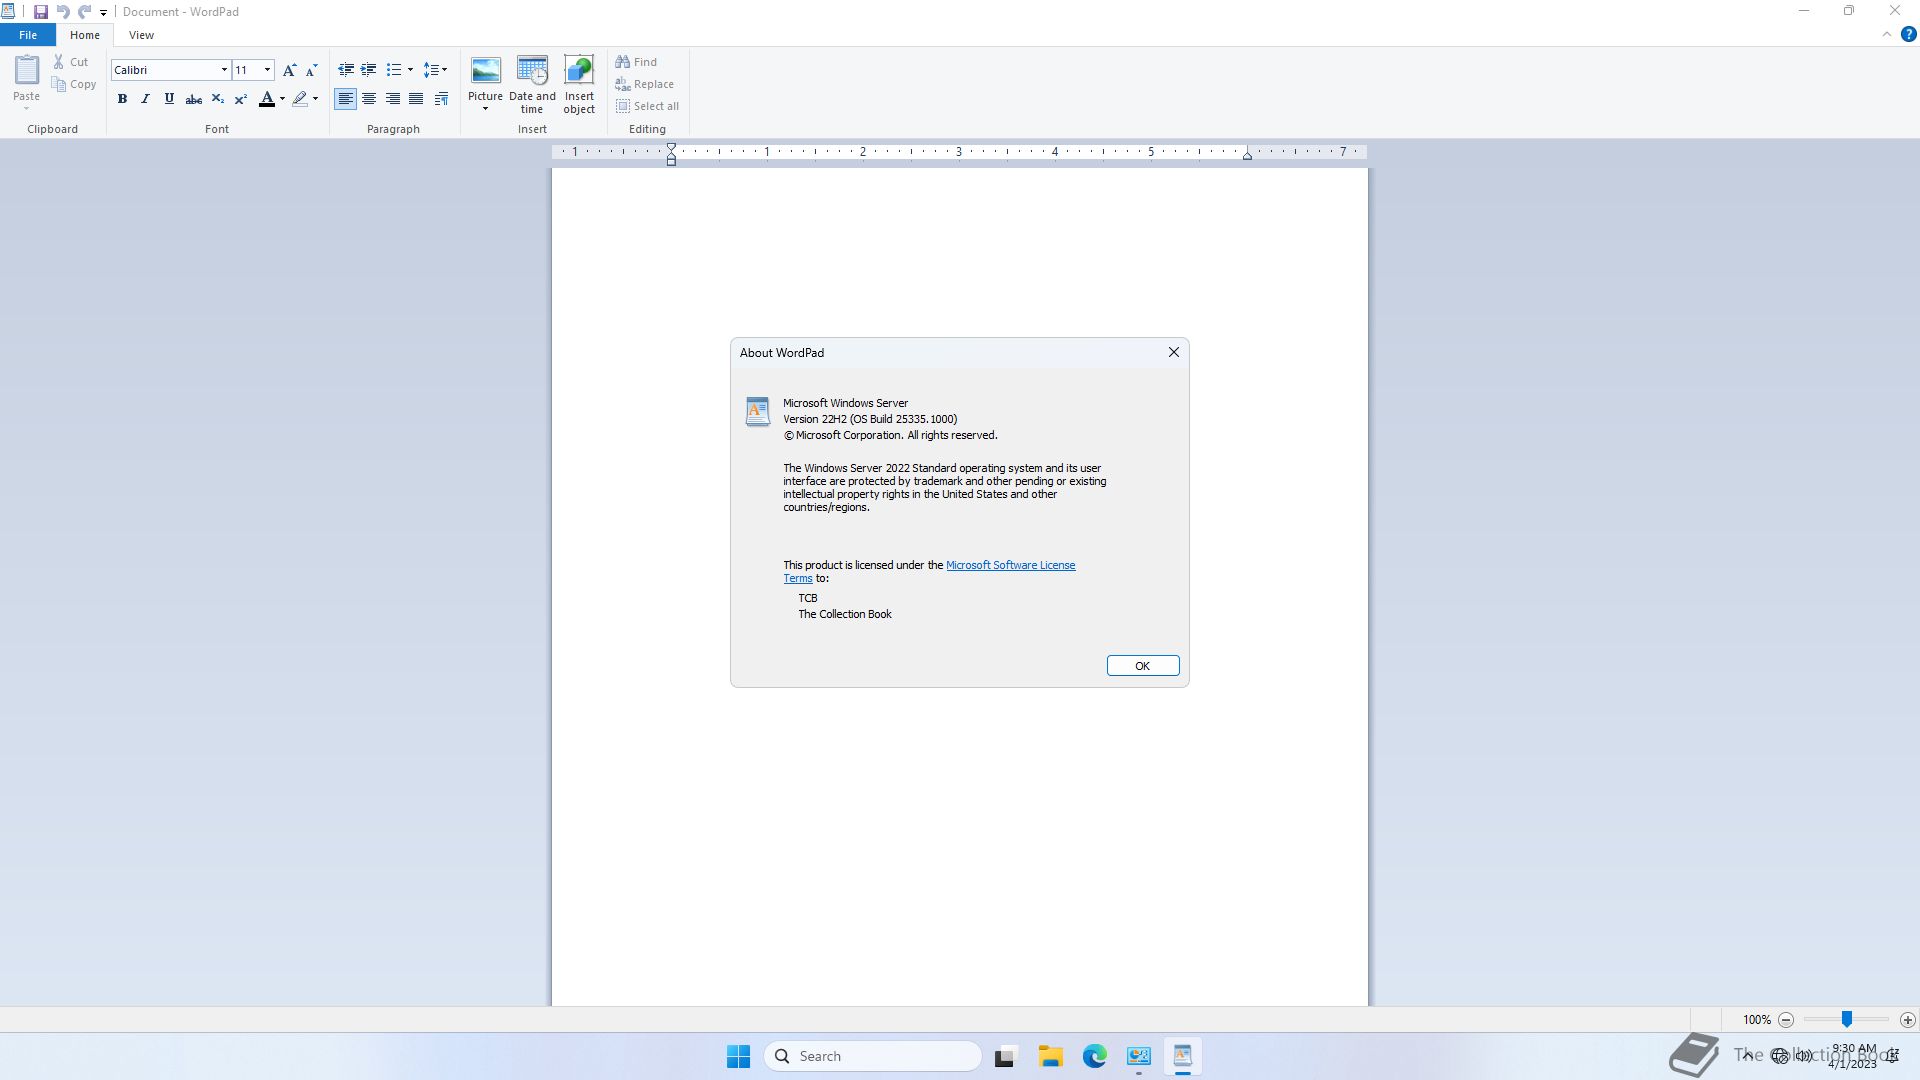Expand the text color dropdown arrow

click(x=283, y=99)
